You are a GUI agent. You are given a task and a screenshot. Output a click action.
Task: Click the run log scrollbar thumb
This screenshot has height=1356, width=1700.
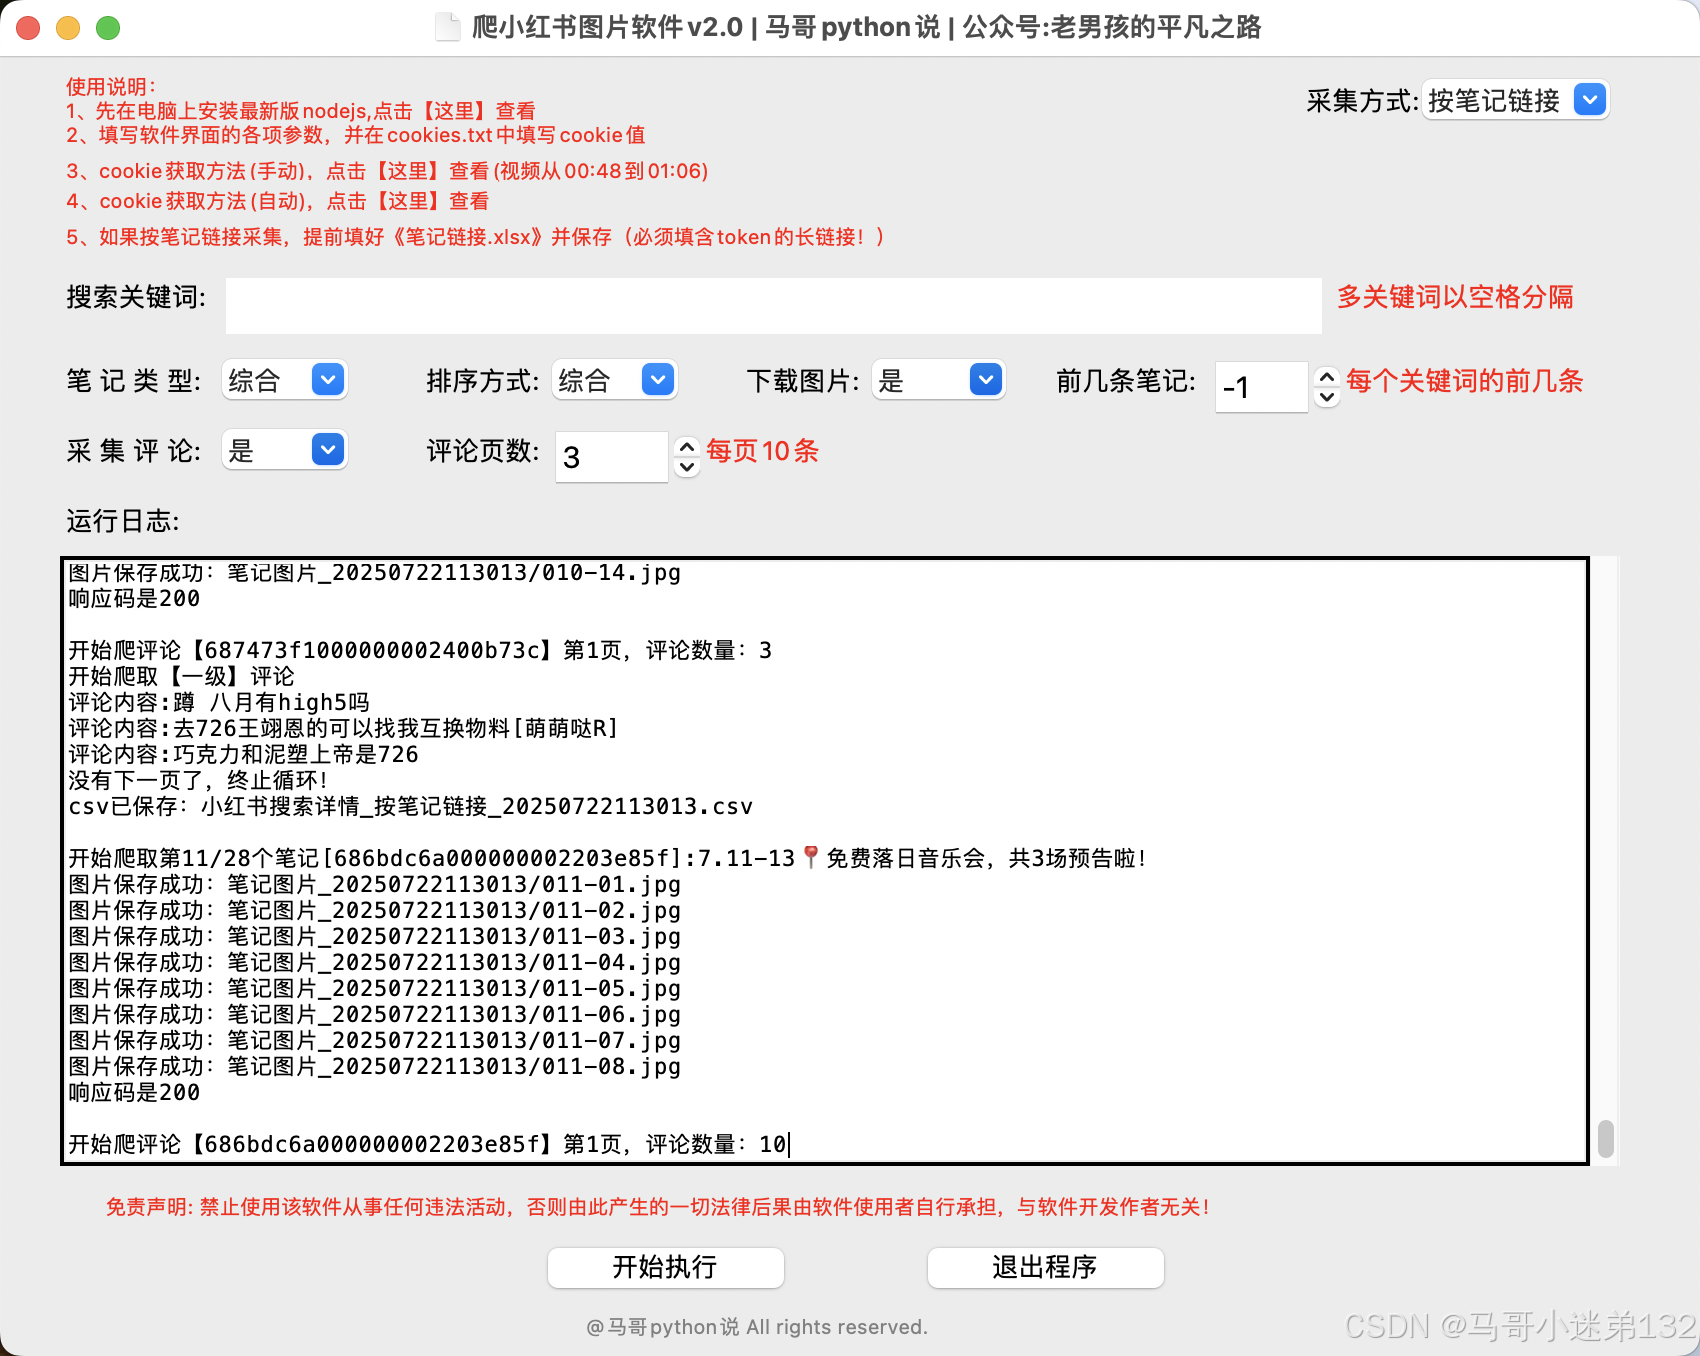coord(1605,1138)
